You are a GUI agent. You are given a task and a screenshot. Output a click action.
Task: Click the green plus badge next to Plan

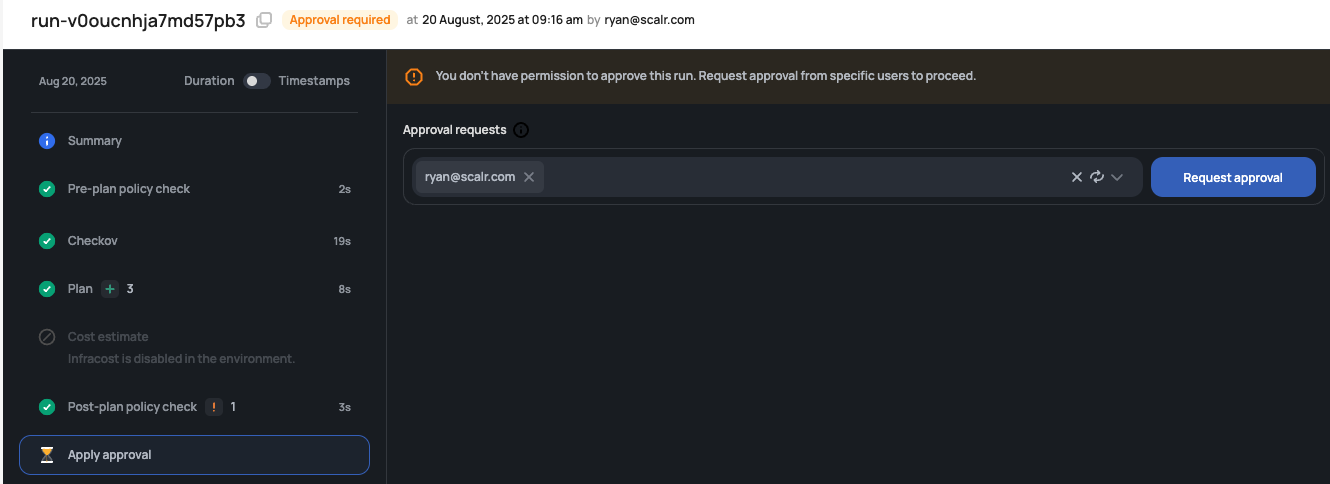(x=110, y=289)
